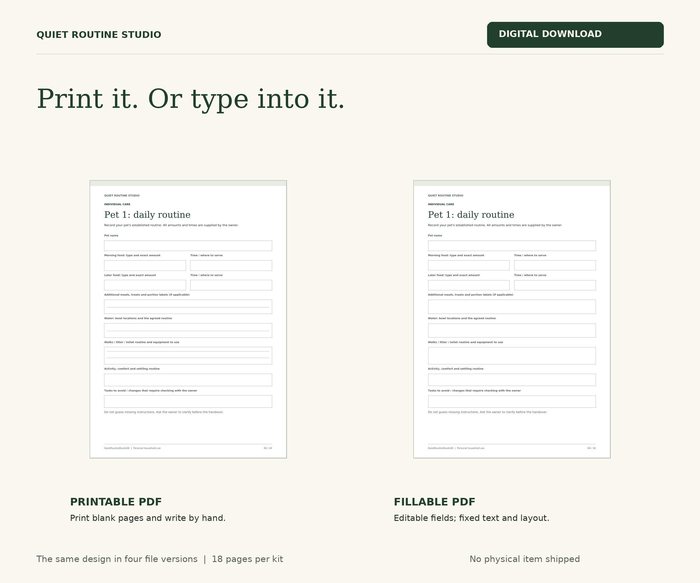Click the Walks / litter field in fillable preview
Image resolution: width=700 pixels, height=583 pixels.
pos(512,356)
